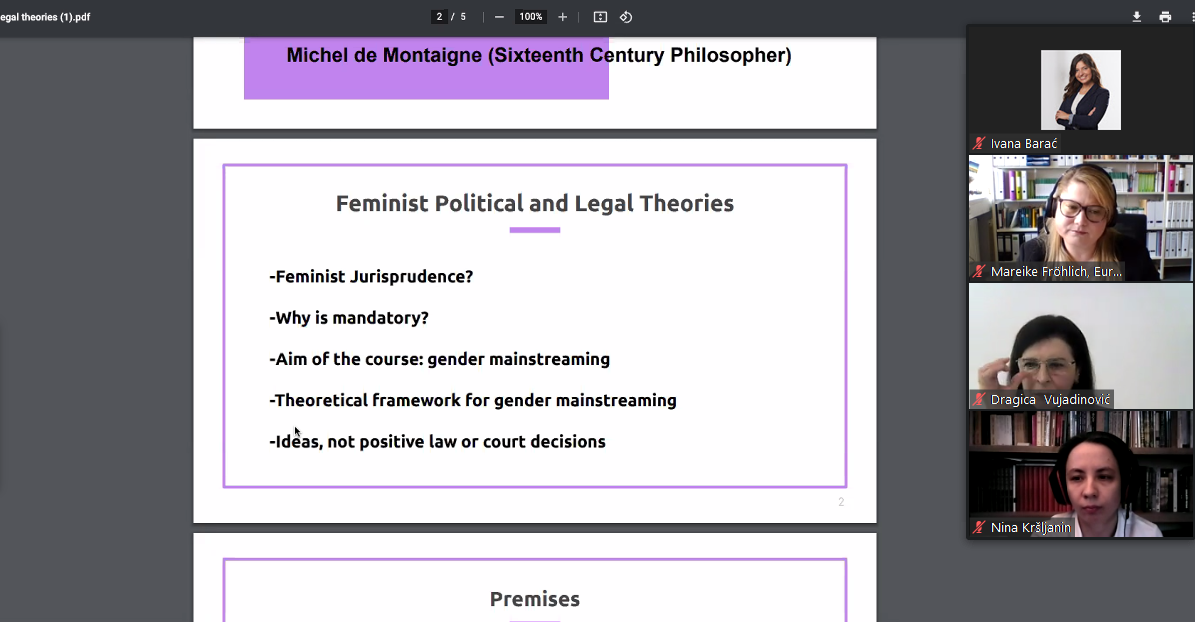The image size is (1195, 622).
Task: Click the 100% zoom level field
Action: pyautogui.click(x=530, y=17)
